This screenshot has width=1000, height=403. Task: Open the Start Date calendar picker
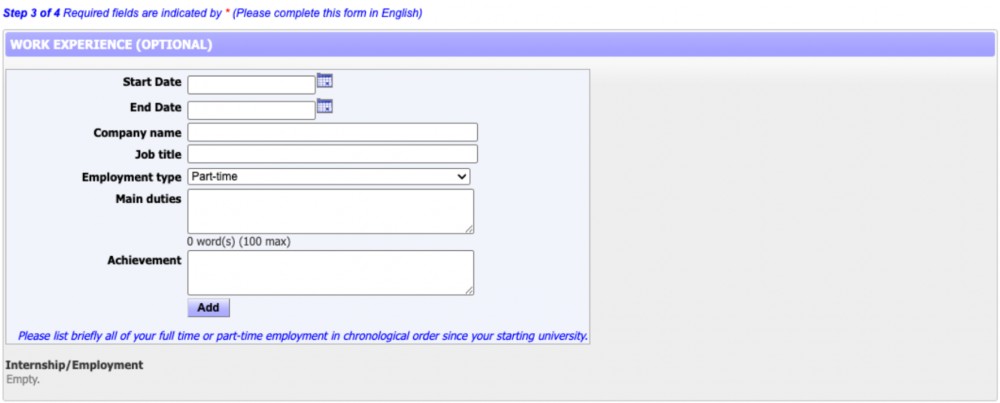[324, 81]
